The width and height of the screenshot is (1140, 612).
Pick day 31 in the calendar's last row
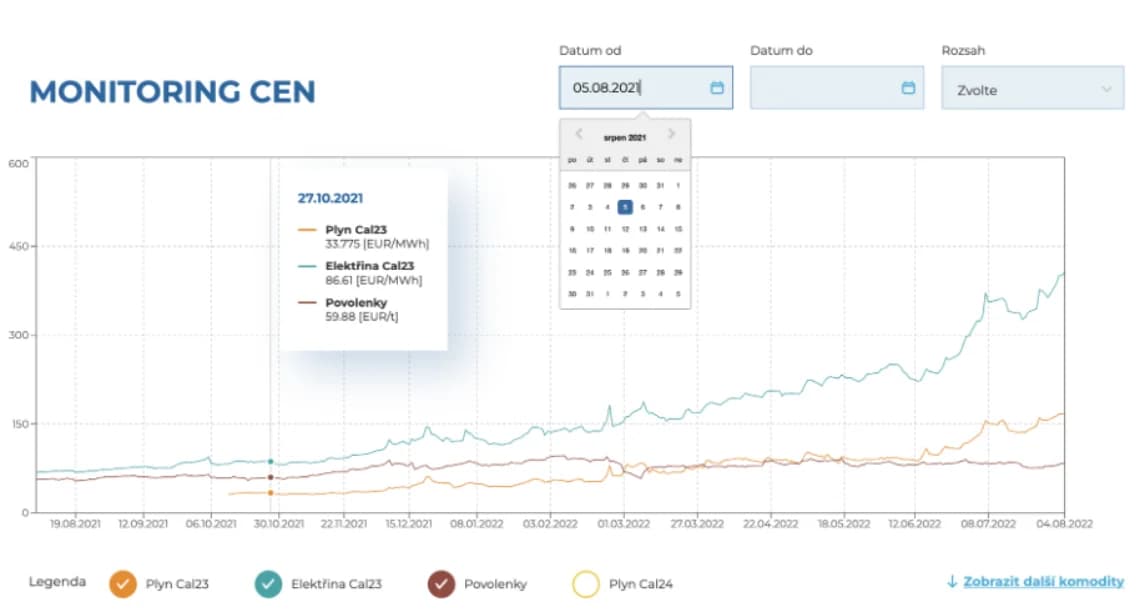pos(590,294)
